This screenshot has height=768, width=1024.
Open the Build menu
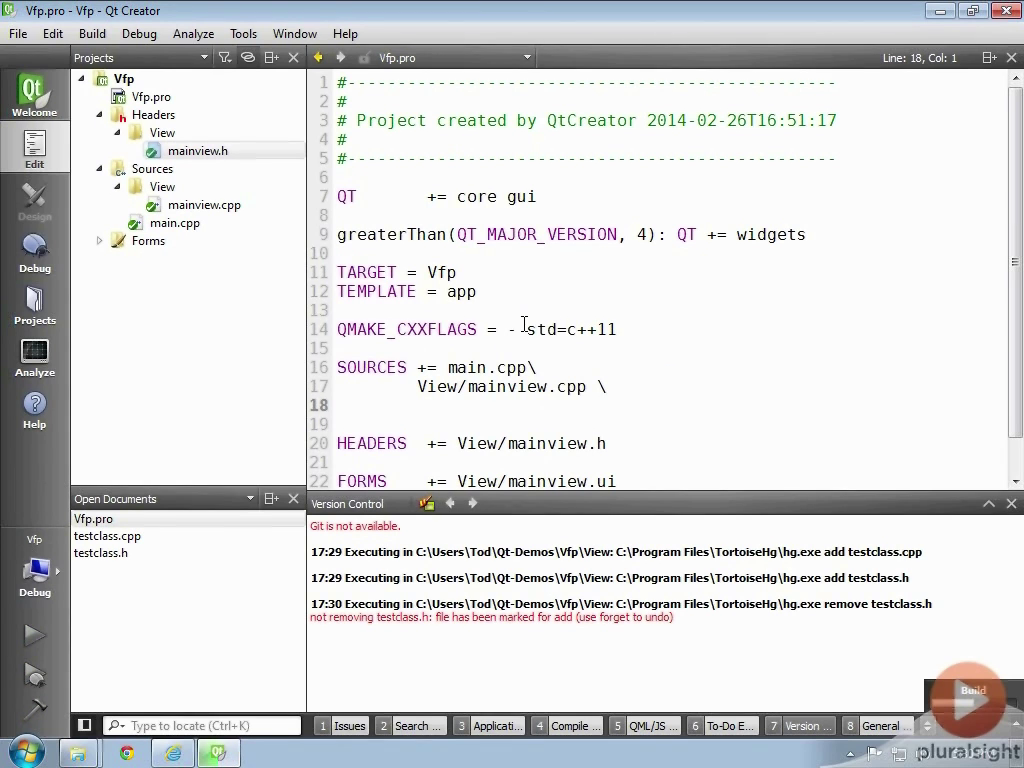point(92,33)
